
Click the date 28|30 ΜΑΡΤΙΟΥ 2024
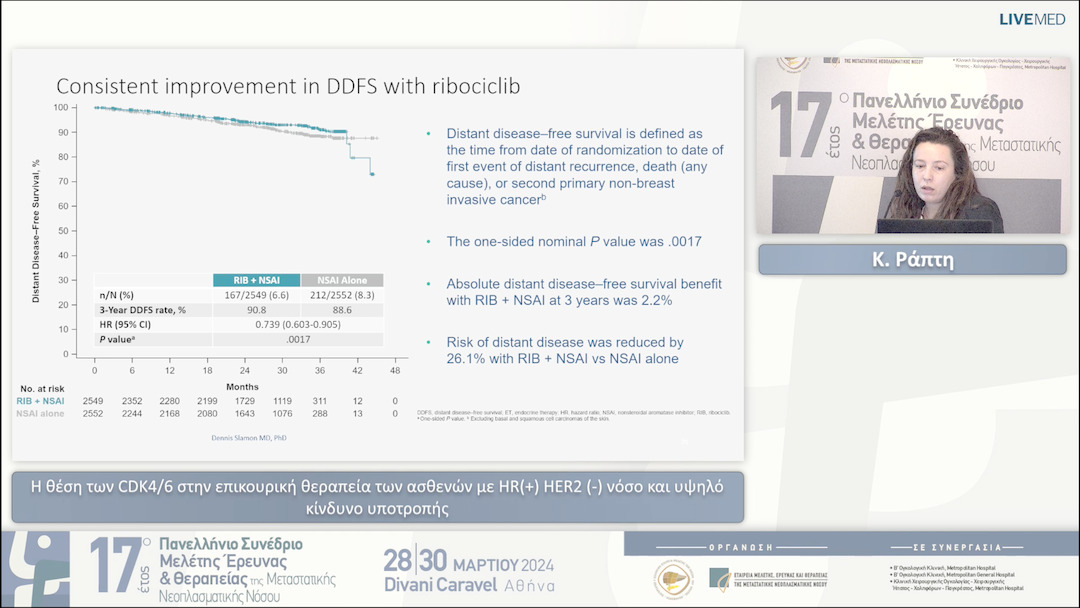[468, 562]
